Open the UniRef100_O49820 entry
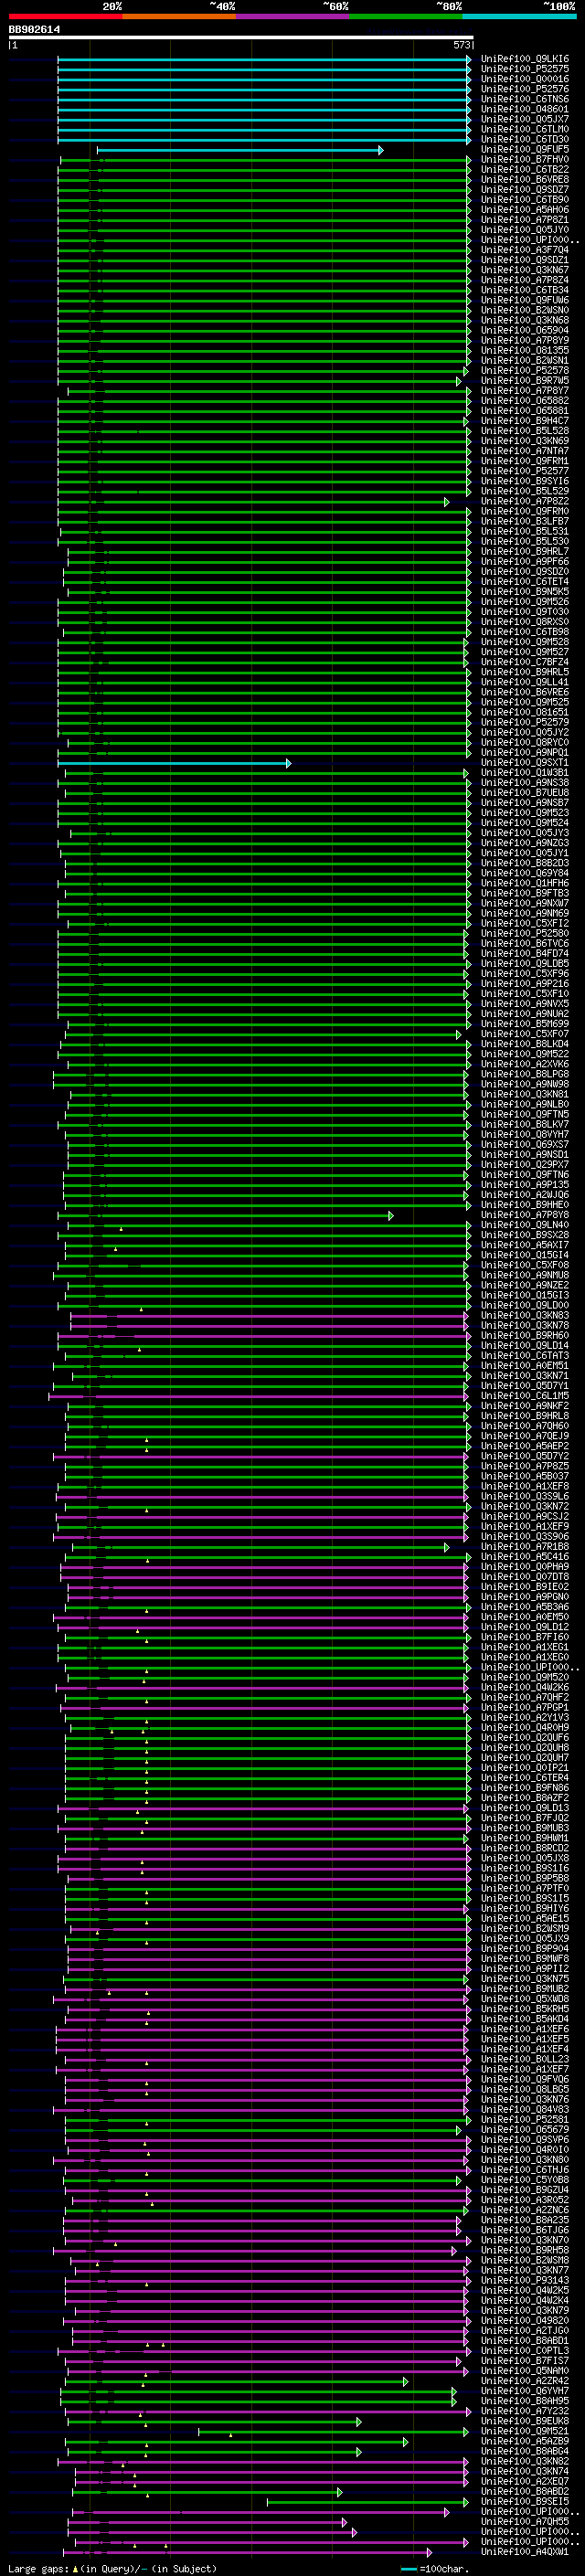Viewport: 585px width, 2576px height. [524, 2321]
